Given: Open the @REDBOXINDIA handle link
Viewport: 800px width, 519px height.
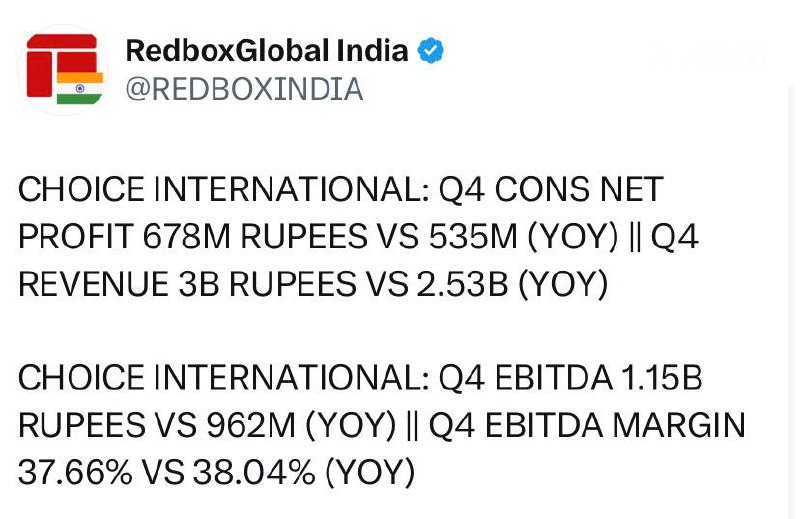Looking at the screenshot, I should tap(243, 90).
